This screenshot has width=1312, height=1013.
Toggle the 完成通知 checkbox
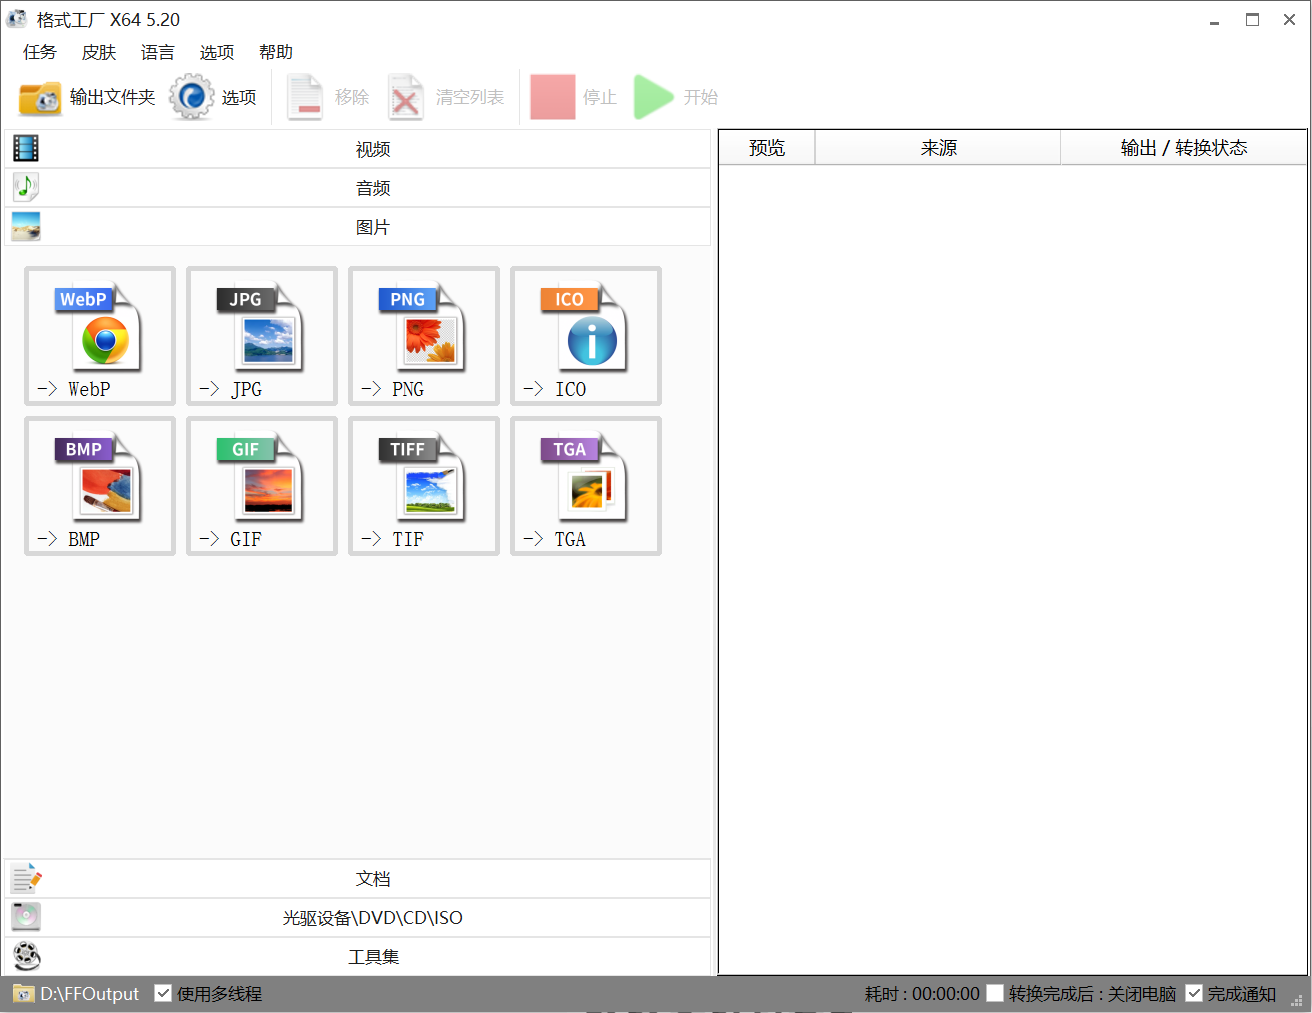tap(1194, 993)
